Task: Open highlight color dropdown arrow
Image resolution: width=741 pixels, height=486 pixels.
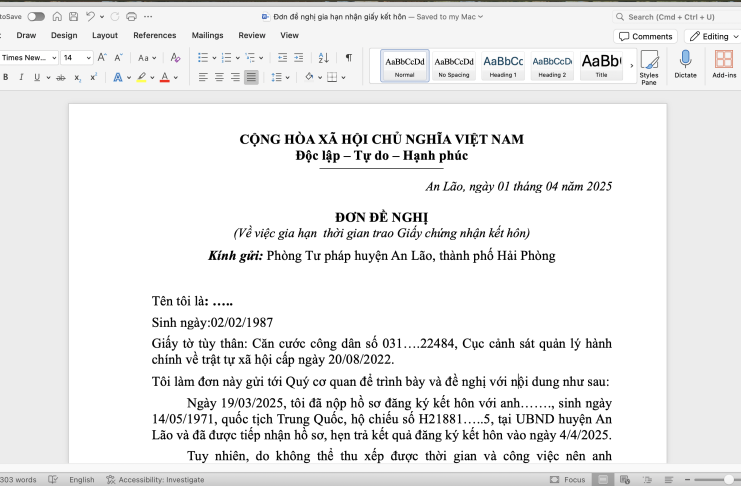Action: pos(152,78)
